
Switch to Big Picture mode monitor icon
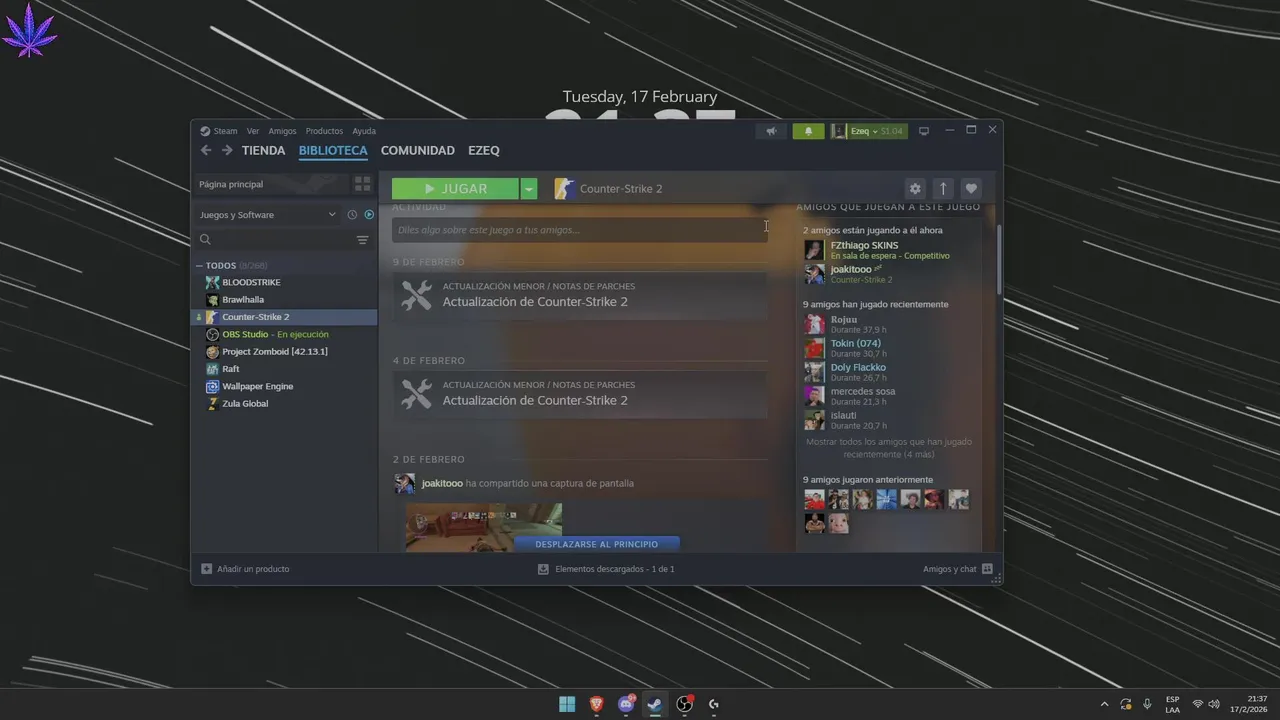(x=924, y=131)
